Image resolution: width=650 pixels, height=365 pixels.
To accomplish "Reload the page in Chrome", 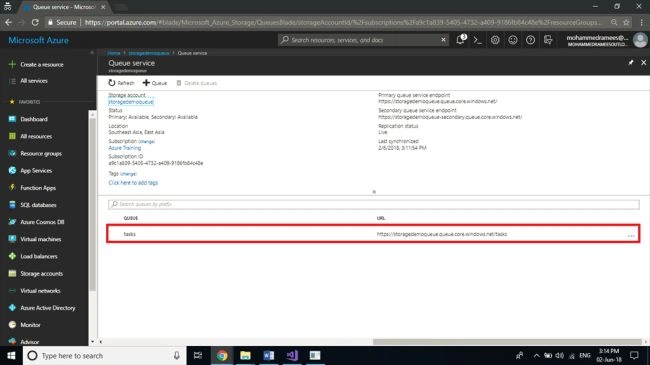I will (35, 22).
